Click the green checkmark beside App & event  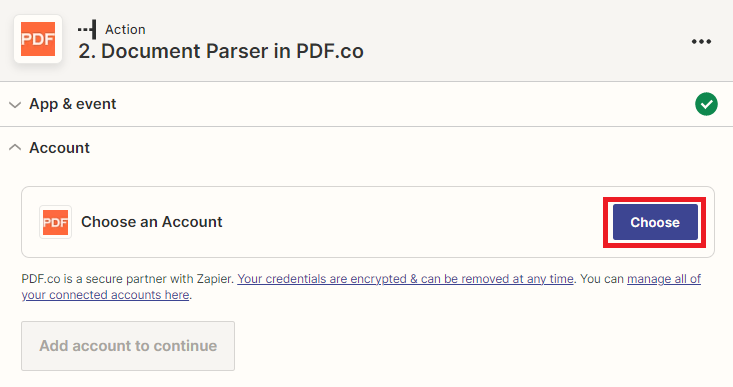[x=706, y=104]
